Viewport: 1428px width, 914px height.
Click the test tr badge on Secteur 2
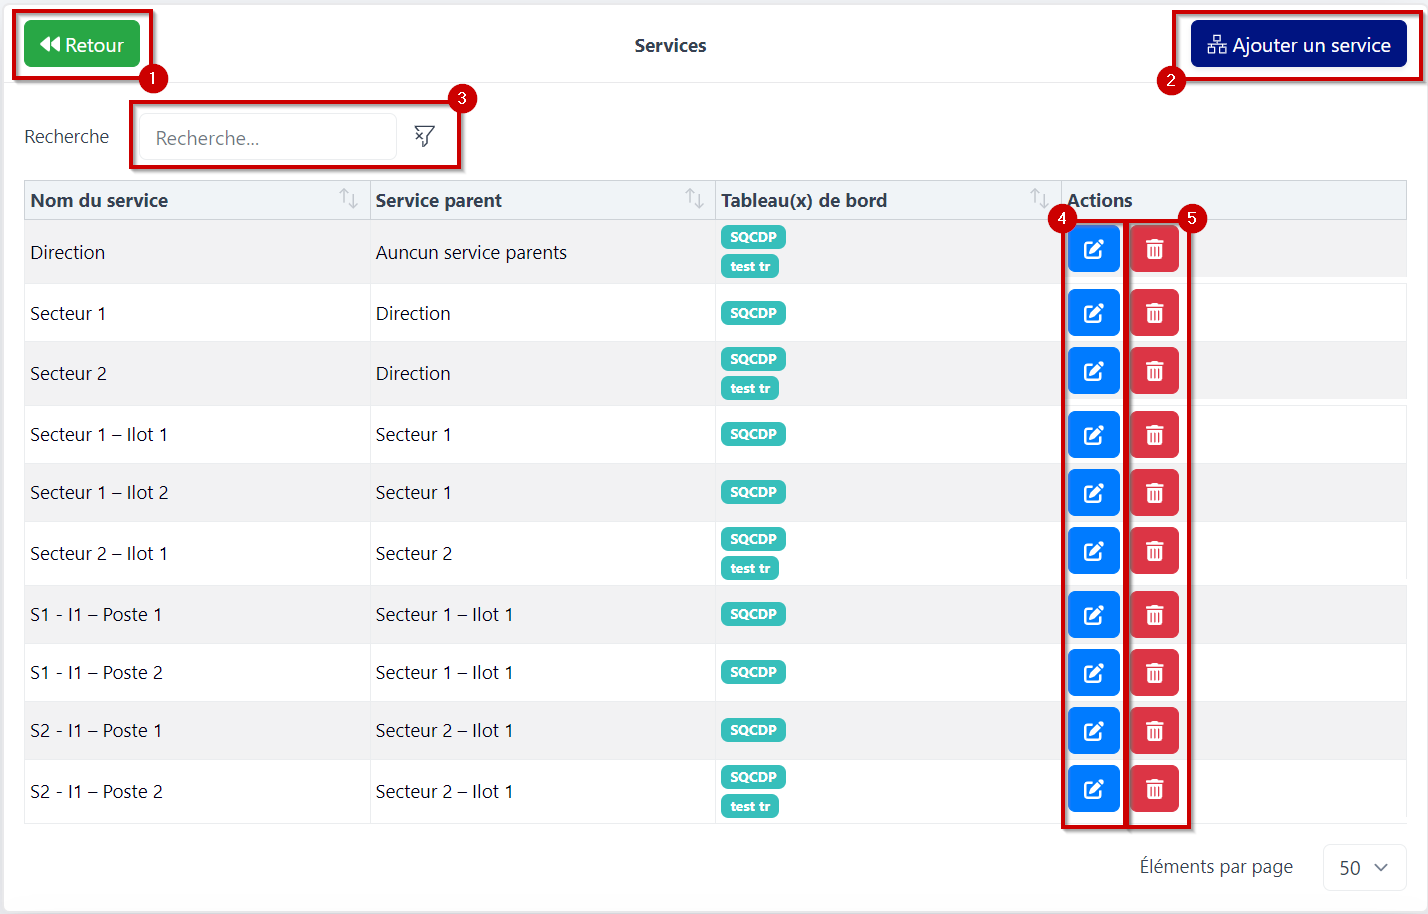pos(750,388)
